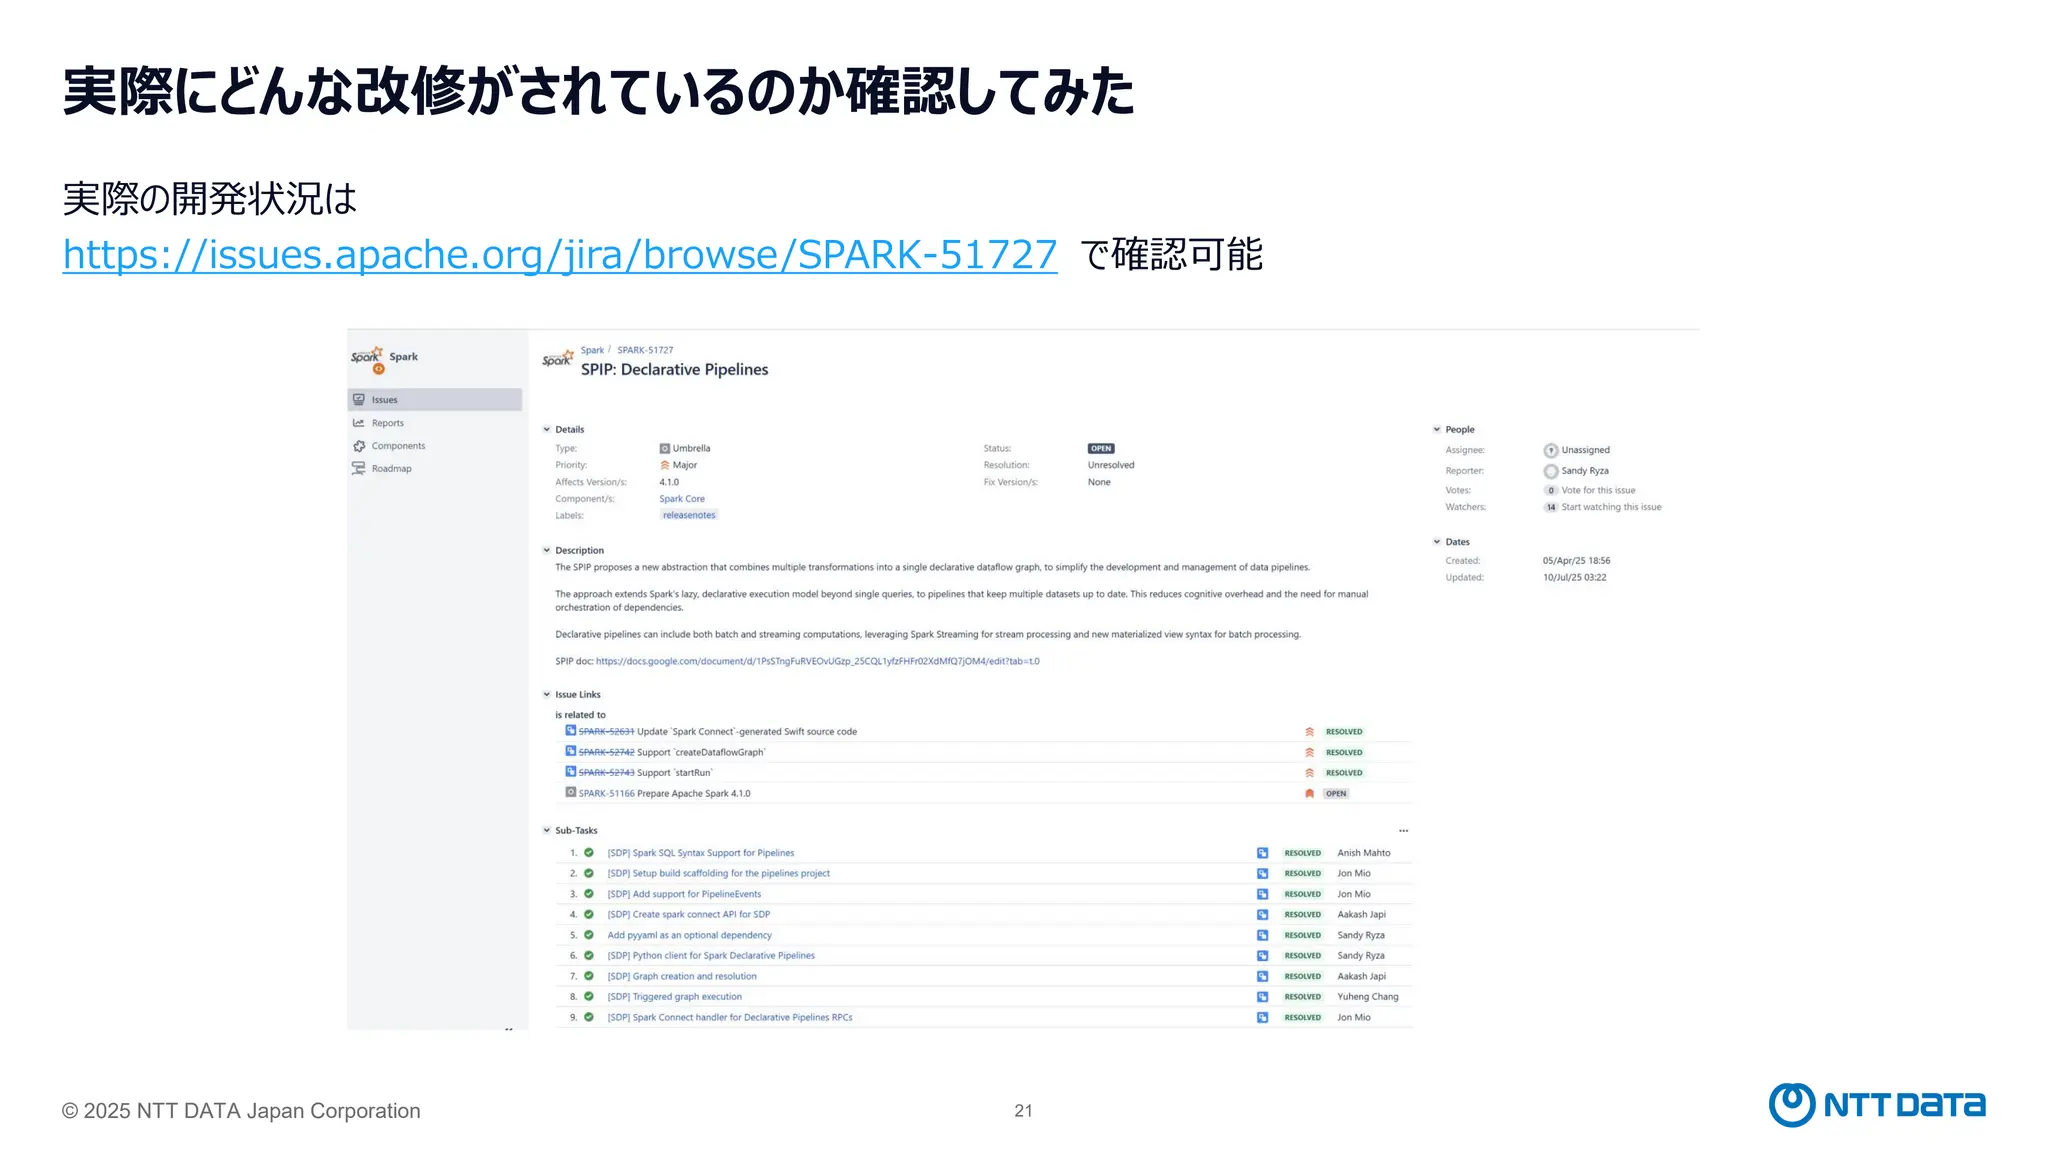This screenshot has width=2048, height=1152.
Task: Open the Reports sidebar item
Action: coord(387,423)
